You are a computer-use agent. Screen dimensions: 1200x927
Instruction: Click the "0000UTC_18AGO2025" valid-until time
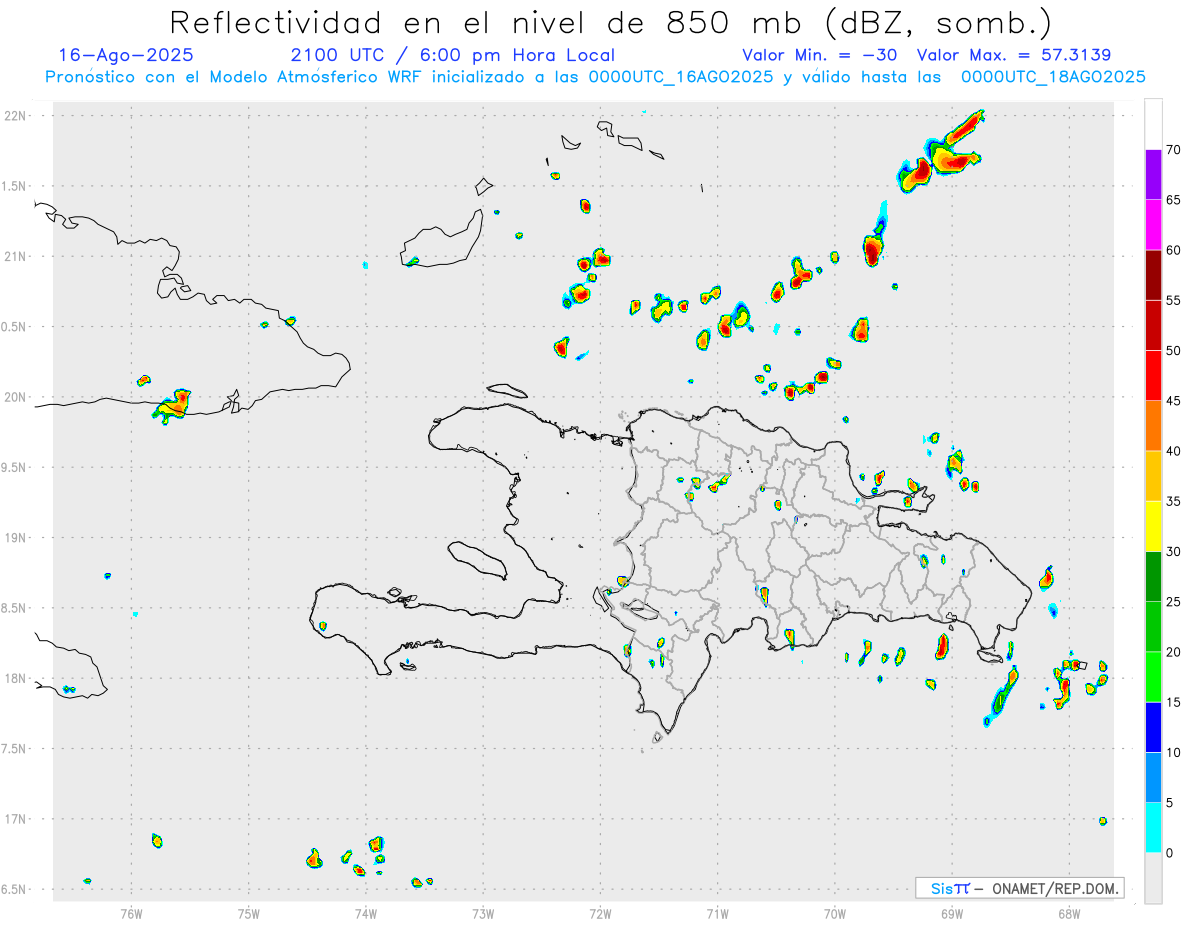click(1053, 77)
